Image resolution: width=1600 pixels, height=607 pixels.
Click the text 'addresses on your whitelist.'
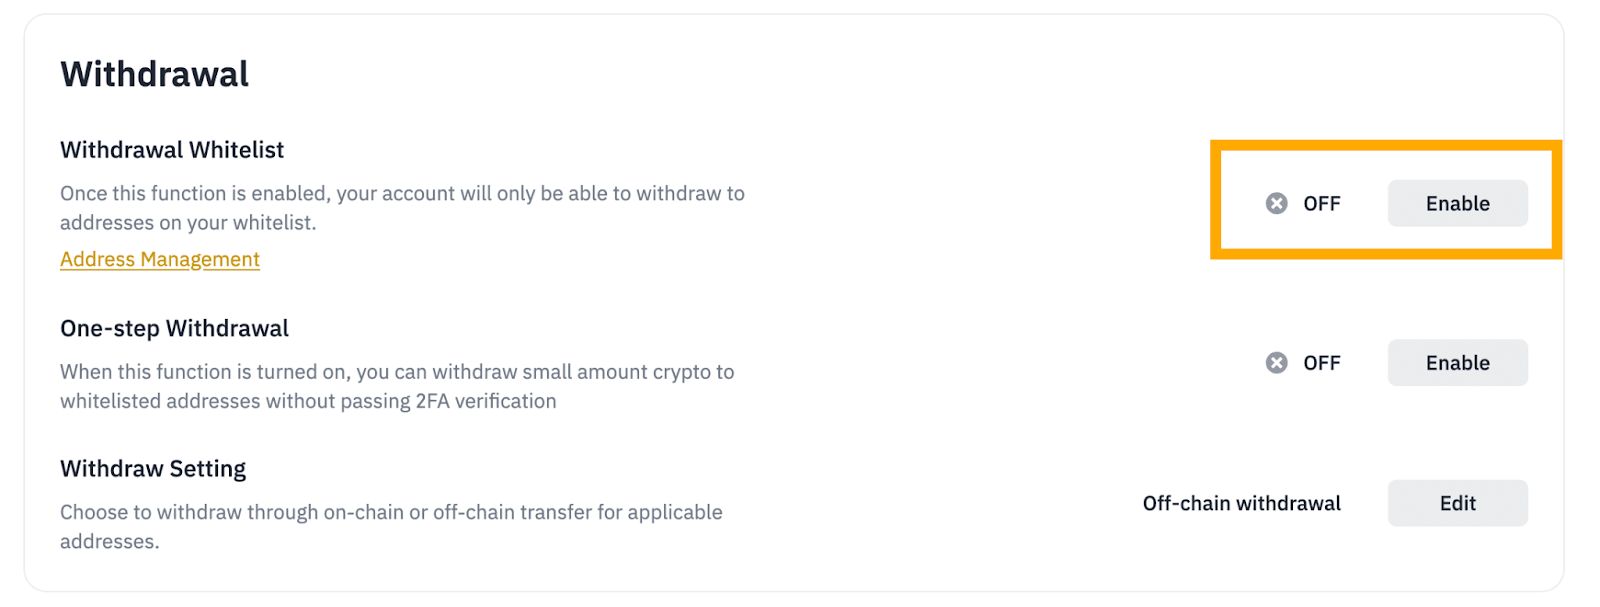click(x=188, y=223)
